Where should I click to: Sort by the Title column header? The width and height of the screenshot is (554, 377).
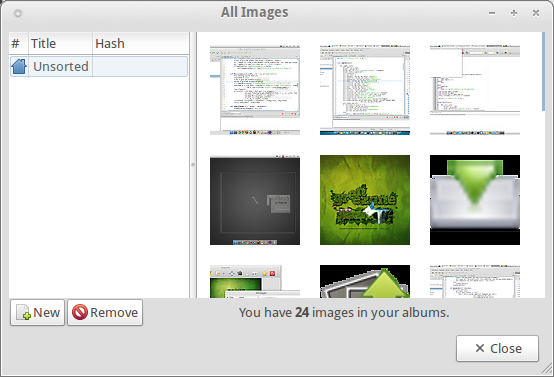[60, 43]
